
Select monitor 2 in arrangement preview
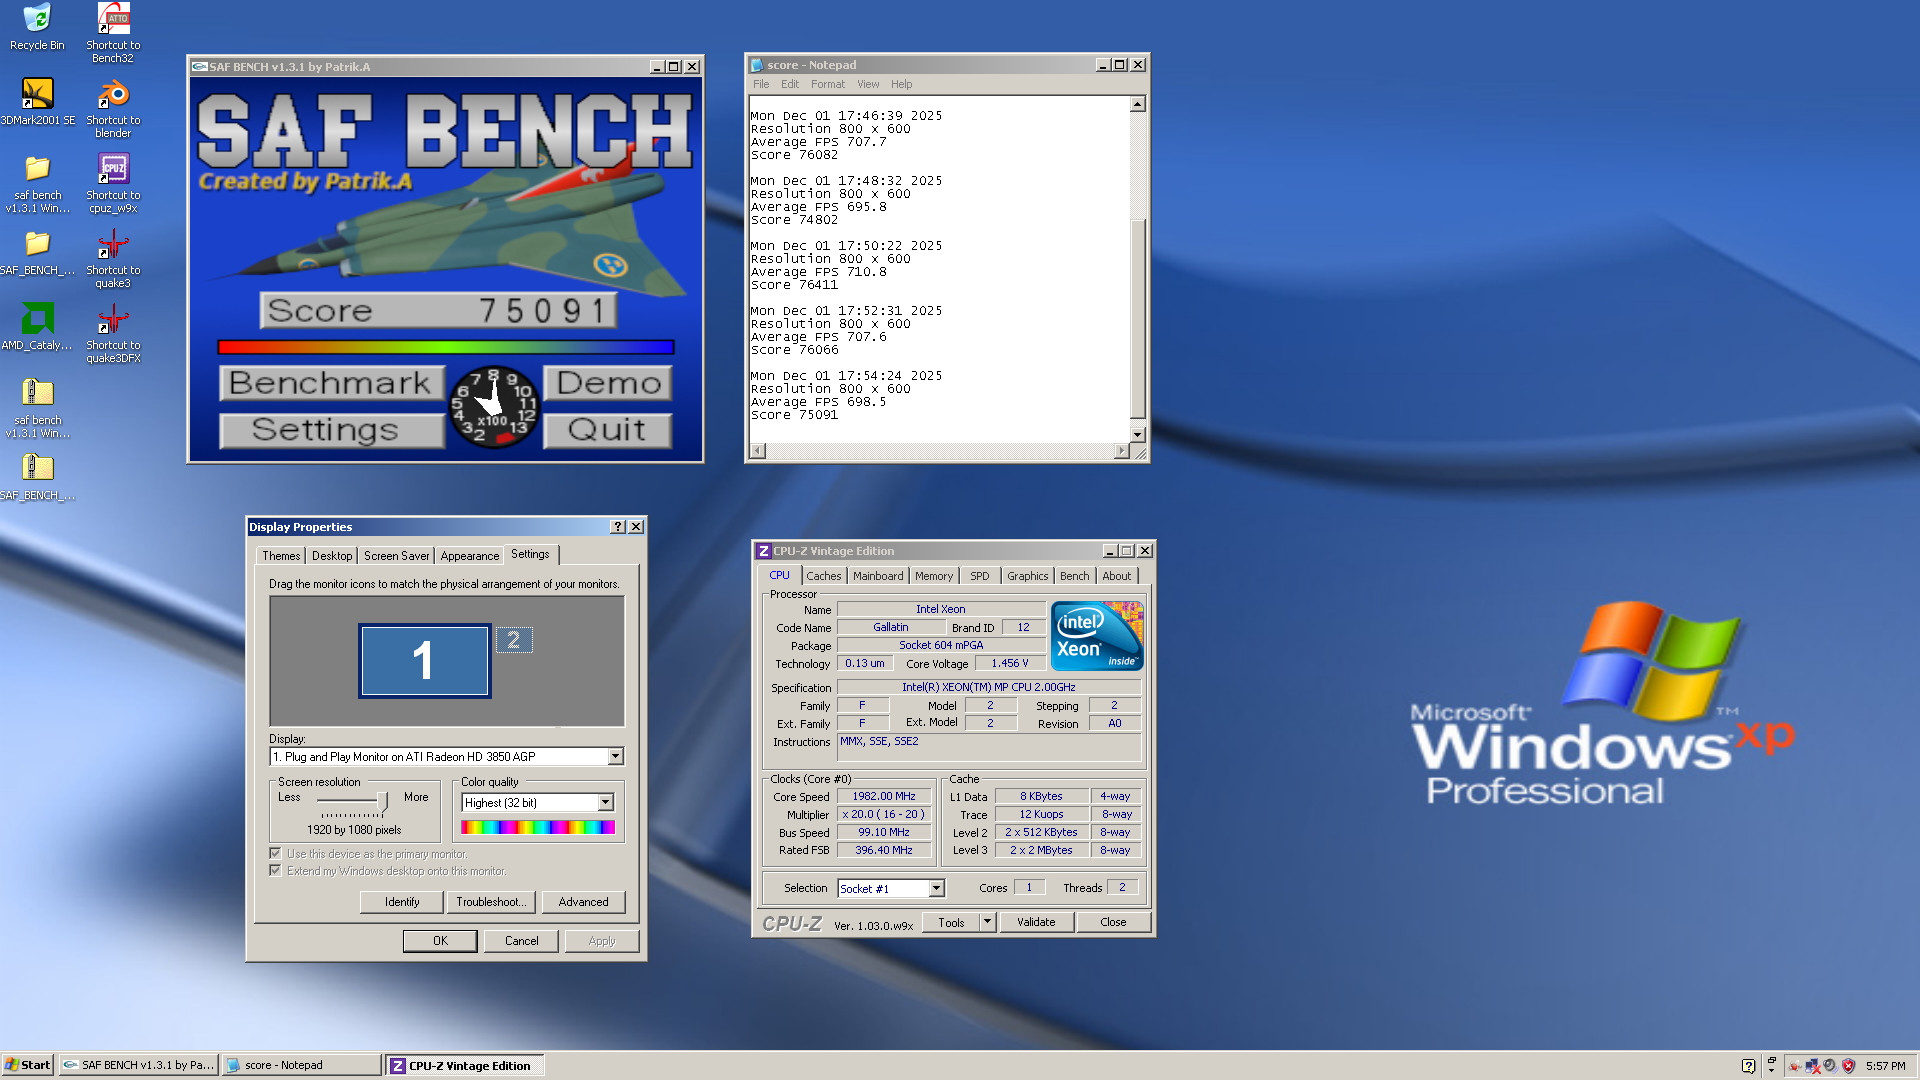514,640
